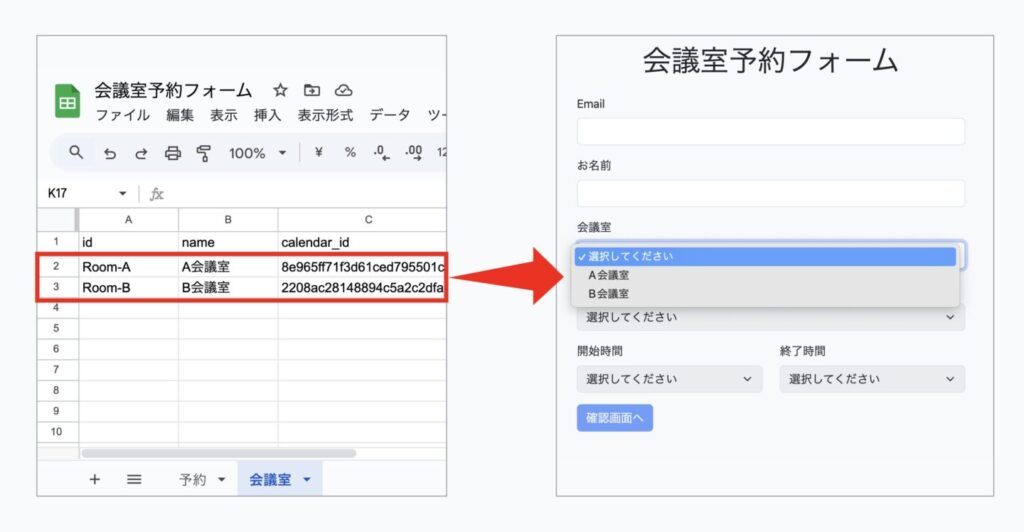Select column C header
The height and width of the screenshot is (532, 1024).
(x=362, y=220)
